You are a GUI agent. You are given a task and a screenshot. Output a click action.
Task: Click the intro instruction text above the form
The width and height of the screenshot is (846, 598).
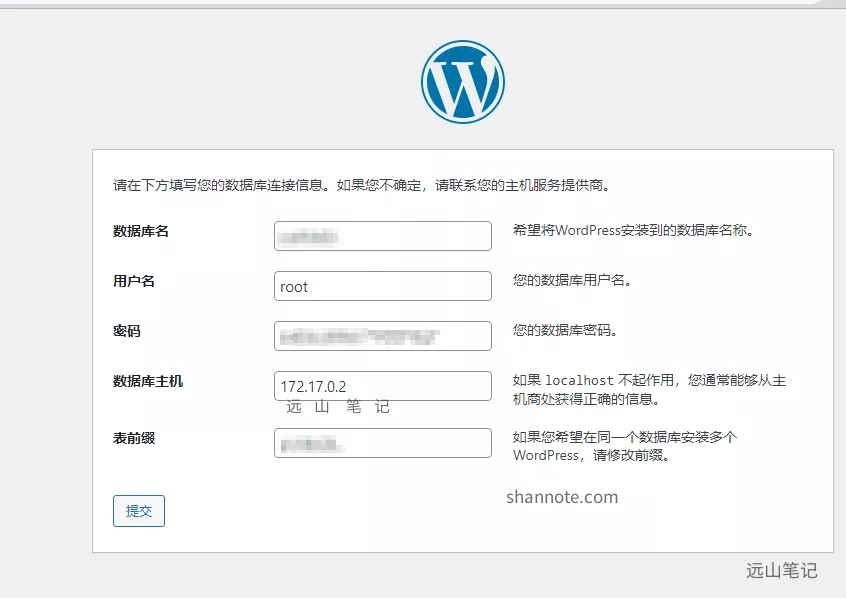(x=361, y=185)
